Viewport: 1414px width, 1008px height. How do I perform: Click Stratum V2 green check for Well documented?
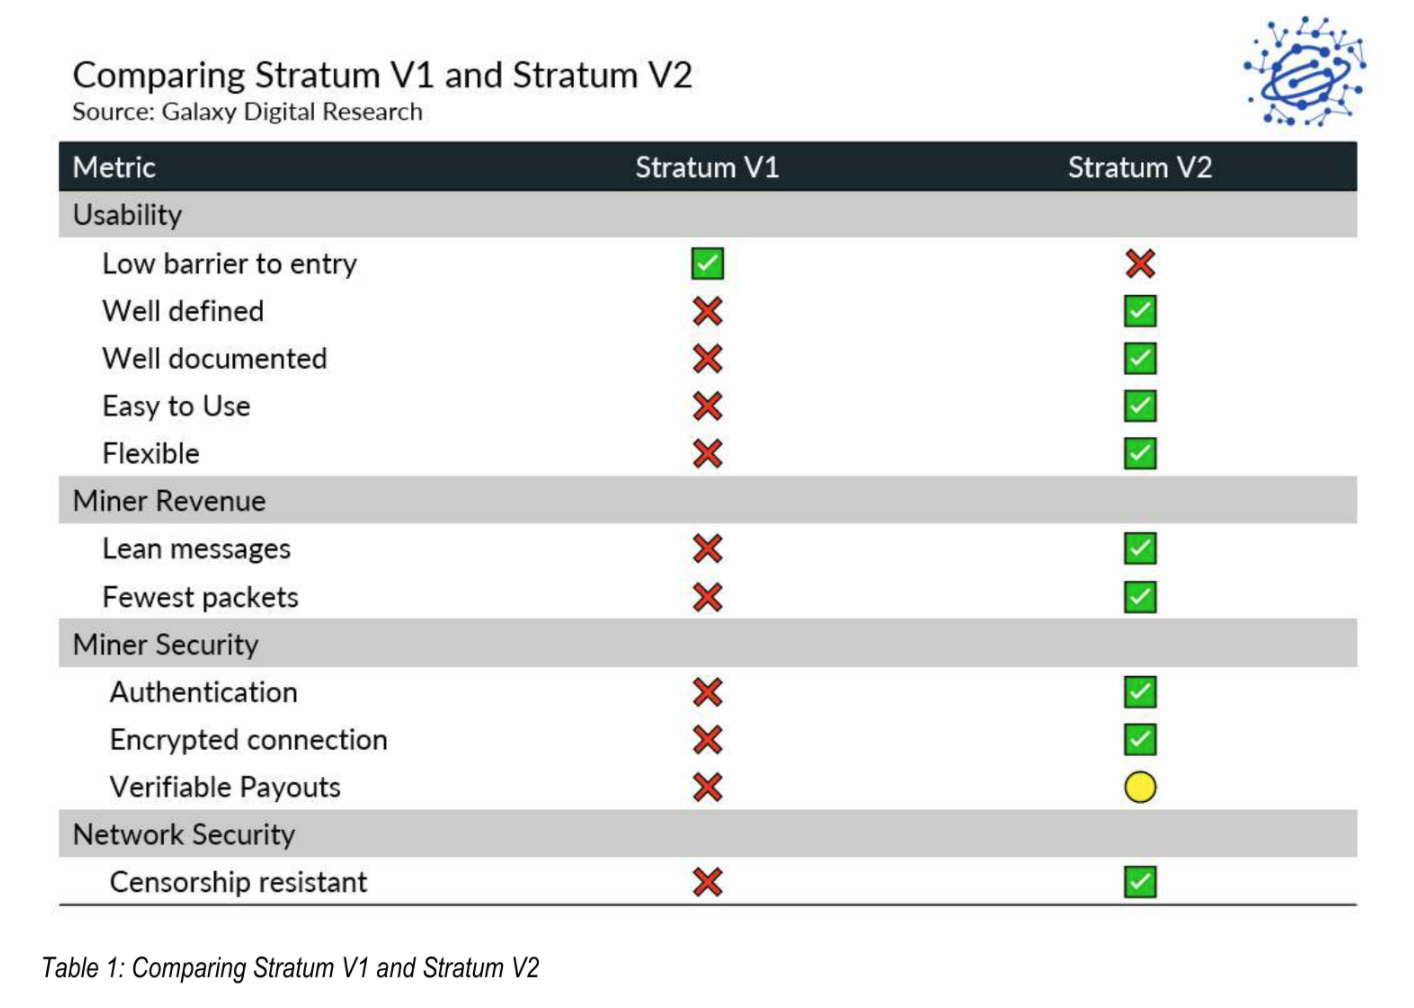point(1140,359)
